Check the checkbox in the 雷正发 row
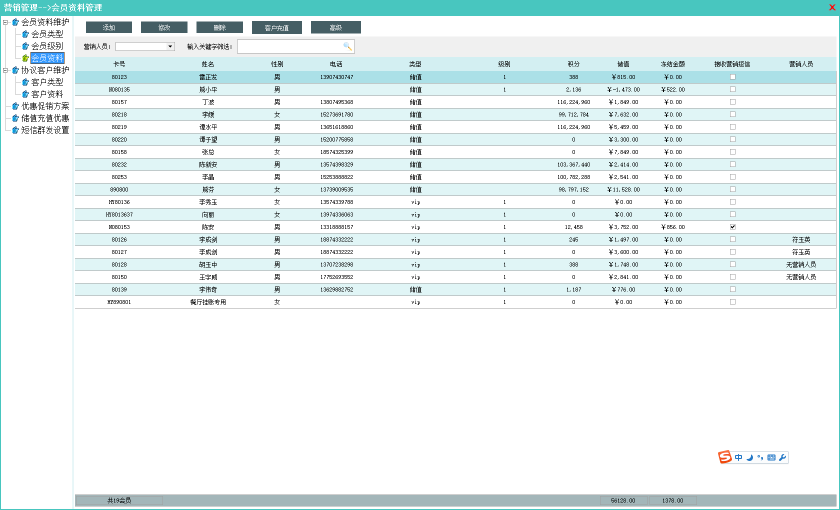This screenshot has height=510, width=840. [x=732, y=77]
